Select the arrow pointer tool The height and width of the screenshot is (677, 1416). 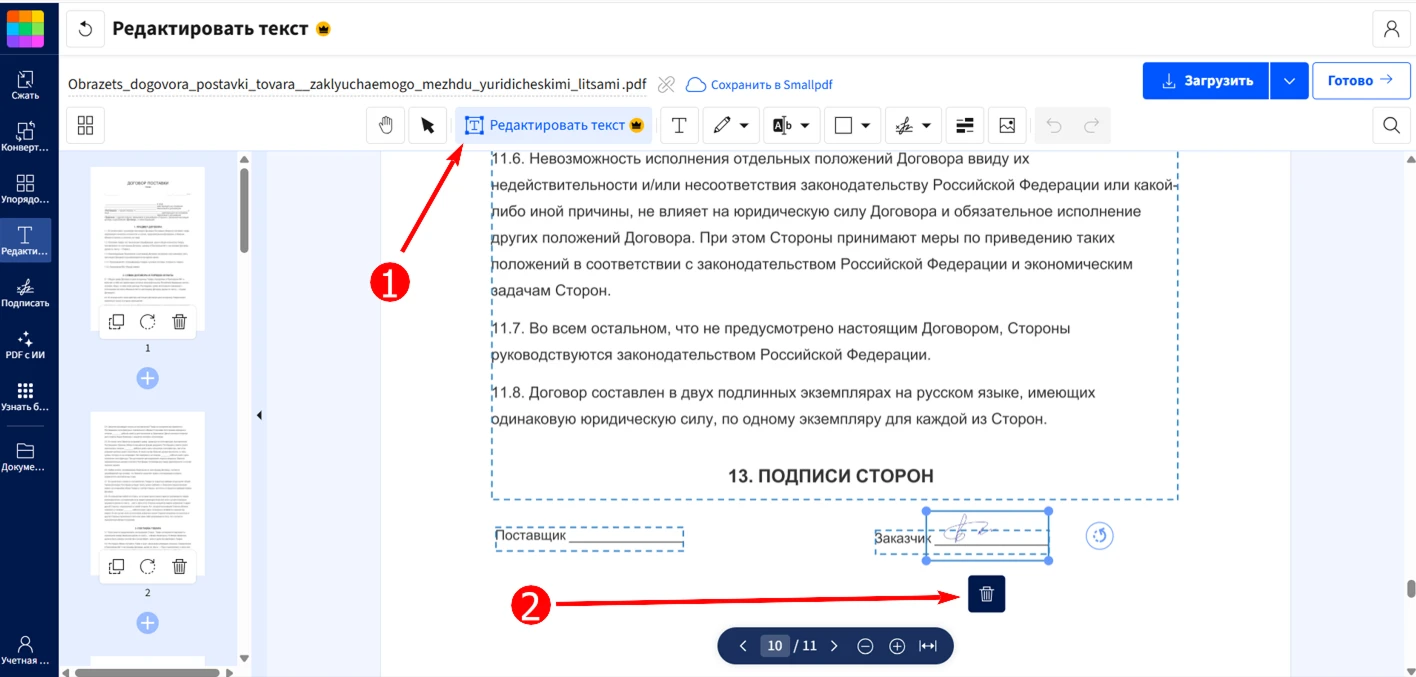[428, 125]
